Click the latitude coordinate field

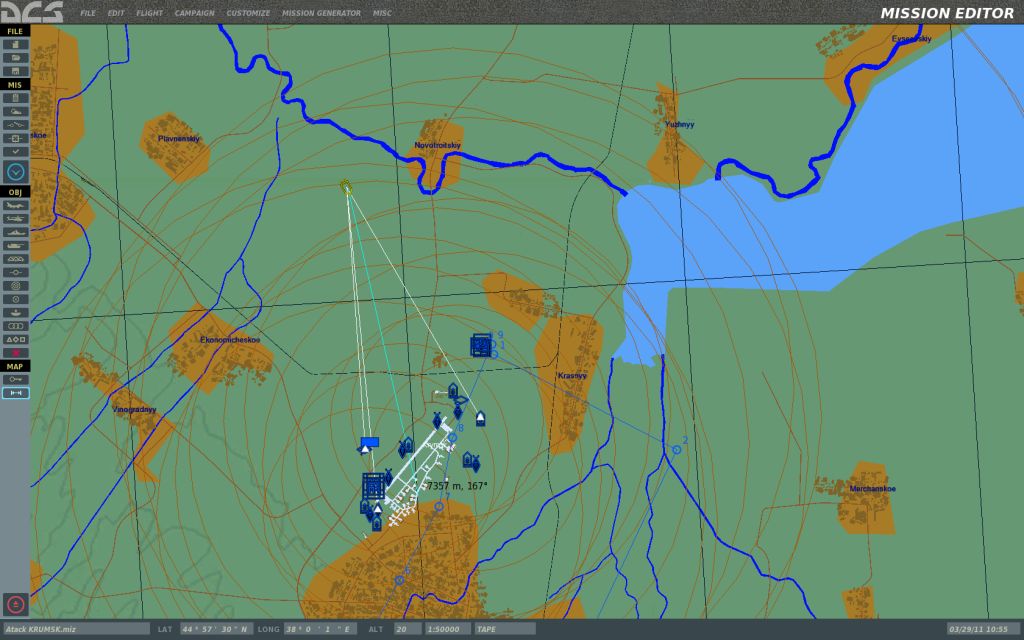pos(216,629)
